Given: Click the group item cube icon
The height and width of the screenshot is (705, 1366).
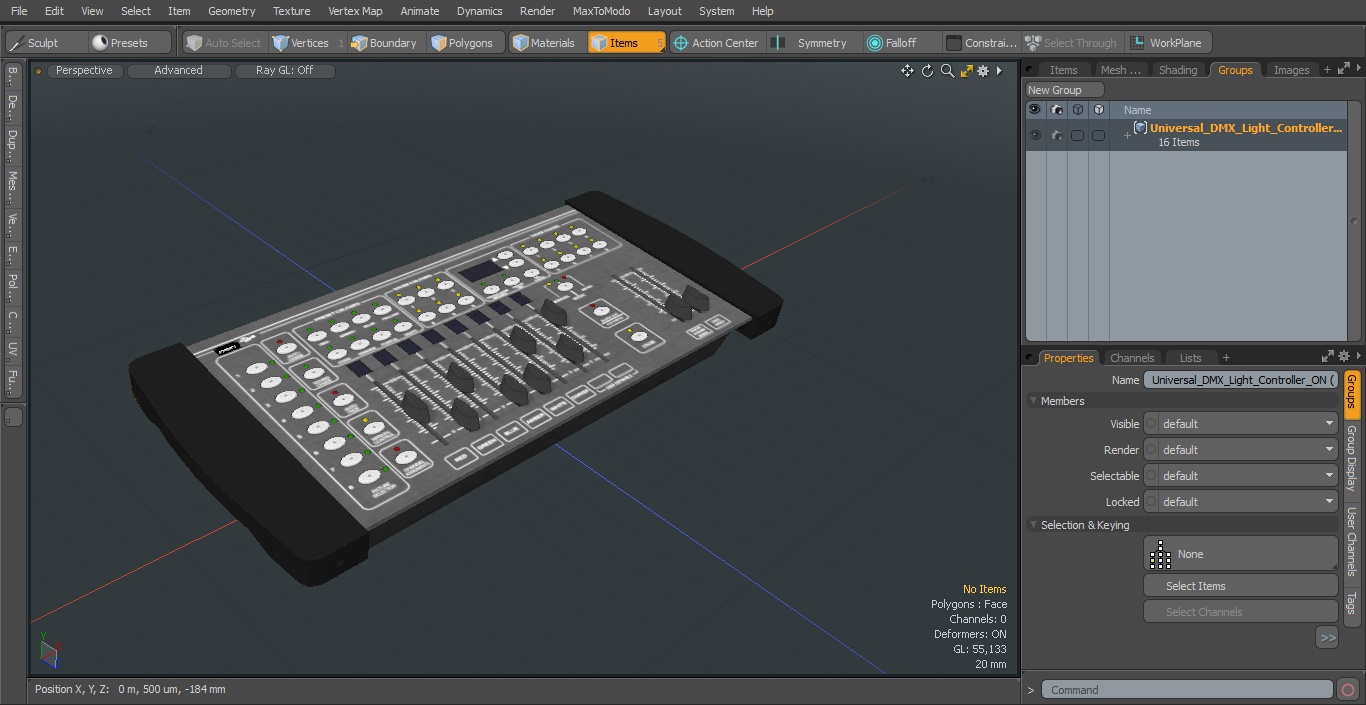Looking at the screenshot, I should pos(1140,128).
